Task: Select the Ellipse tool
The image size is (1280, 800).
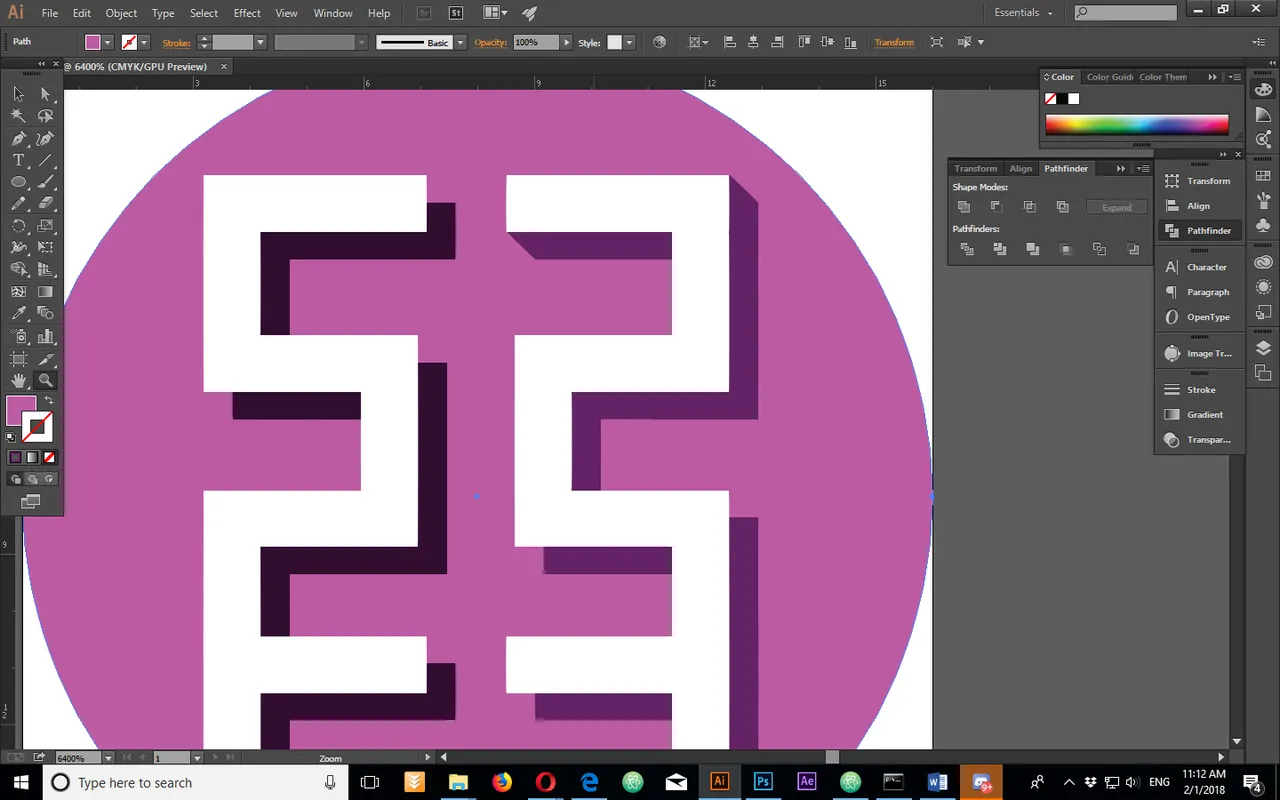Action: tap(18, 182)
